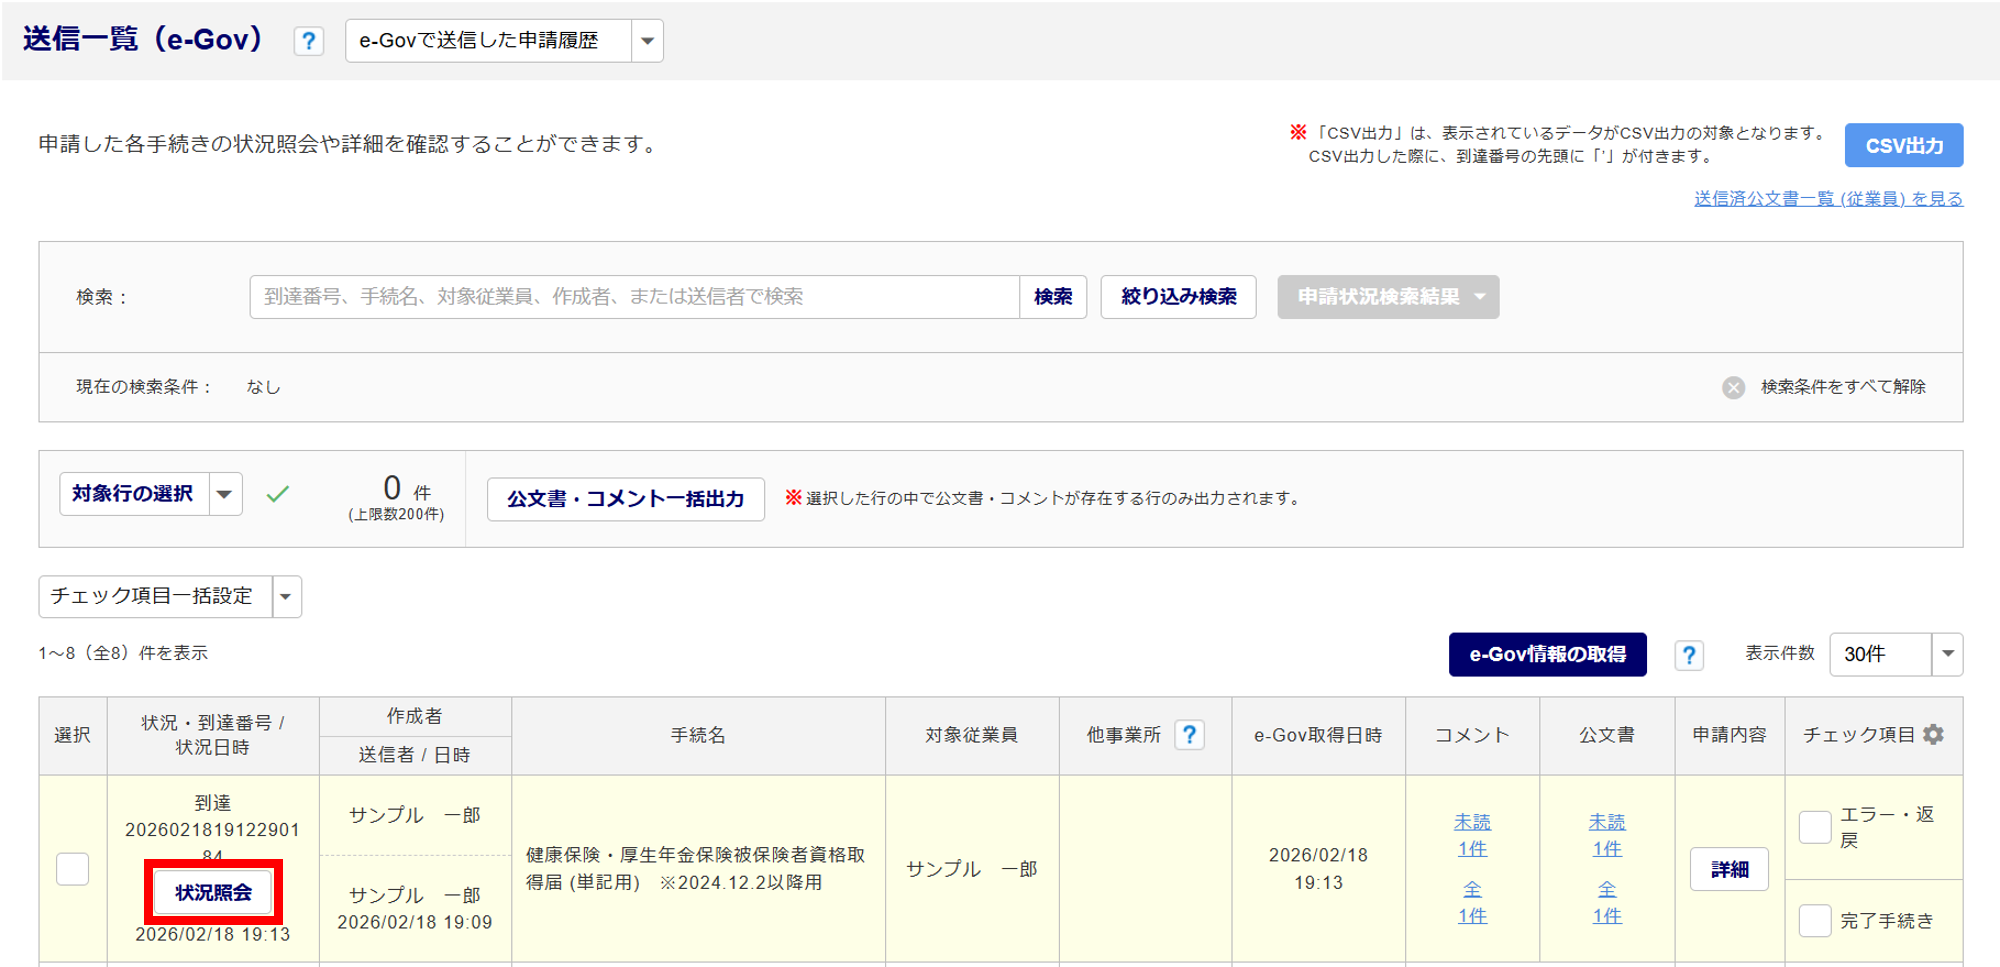The height and width of the screenshot is (967, 2000).
Task: Click the 詳細 button in 申請内容 column
Action: click(1729, 869)
